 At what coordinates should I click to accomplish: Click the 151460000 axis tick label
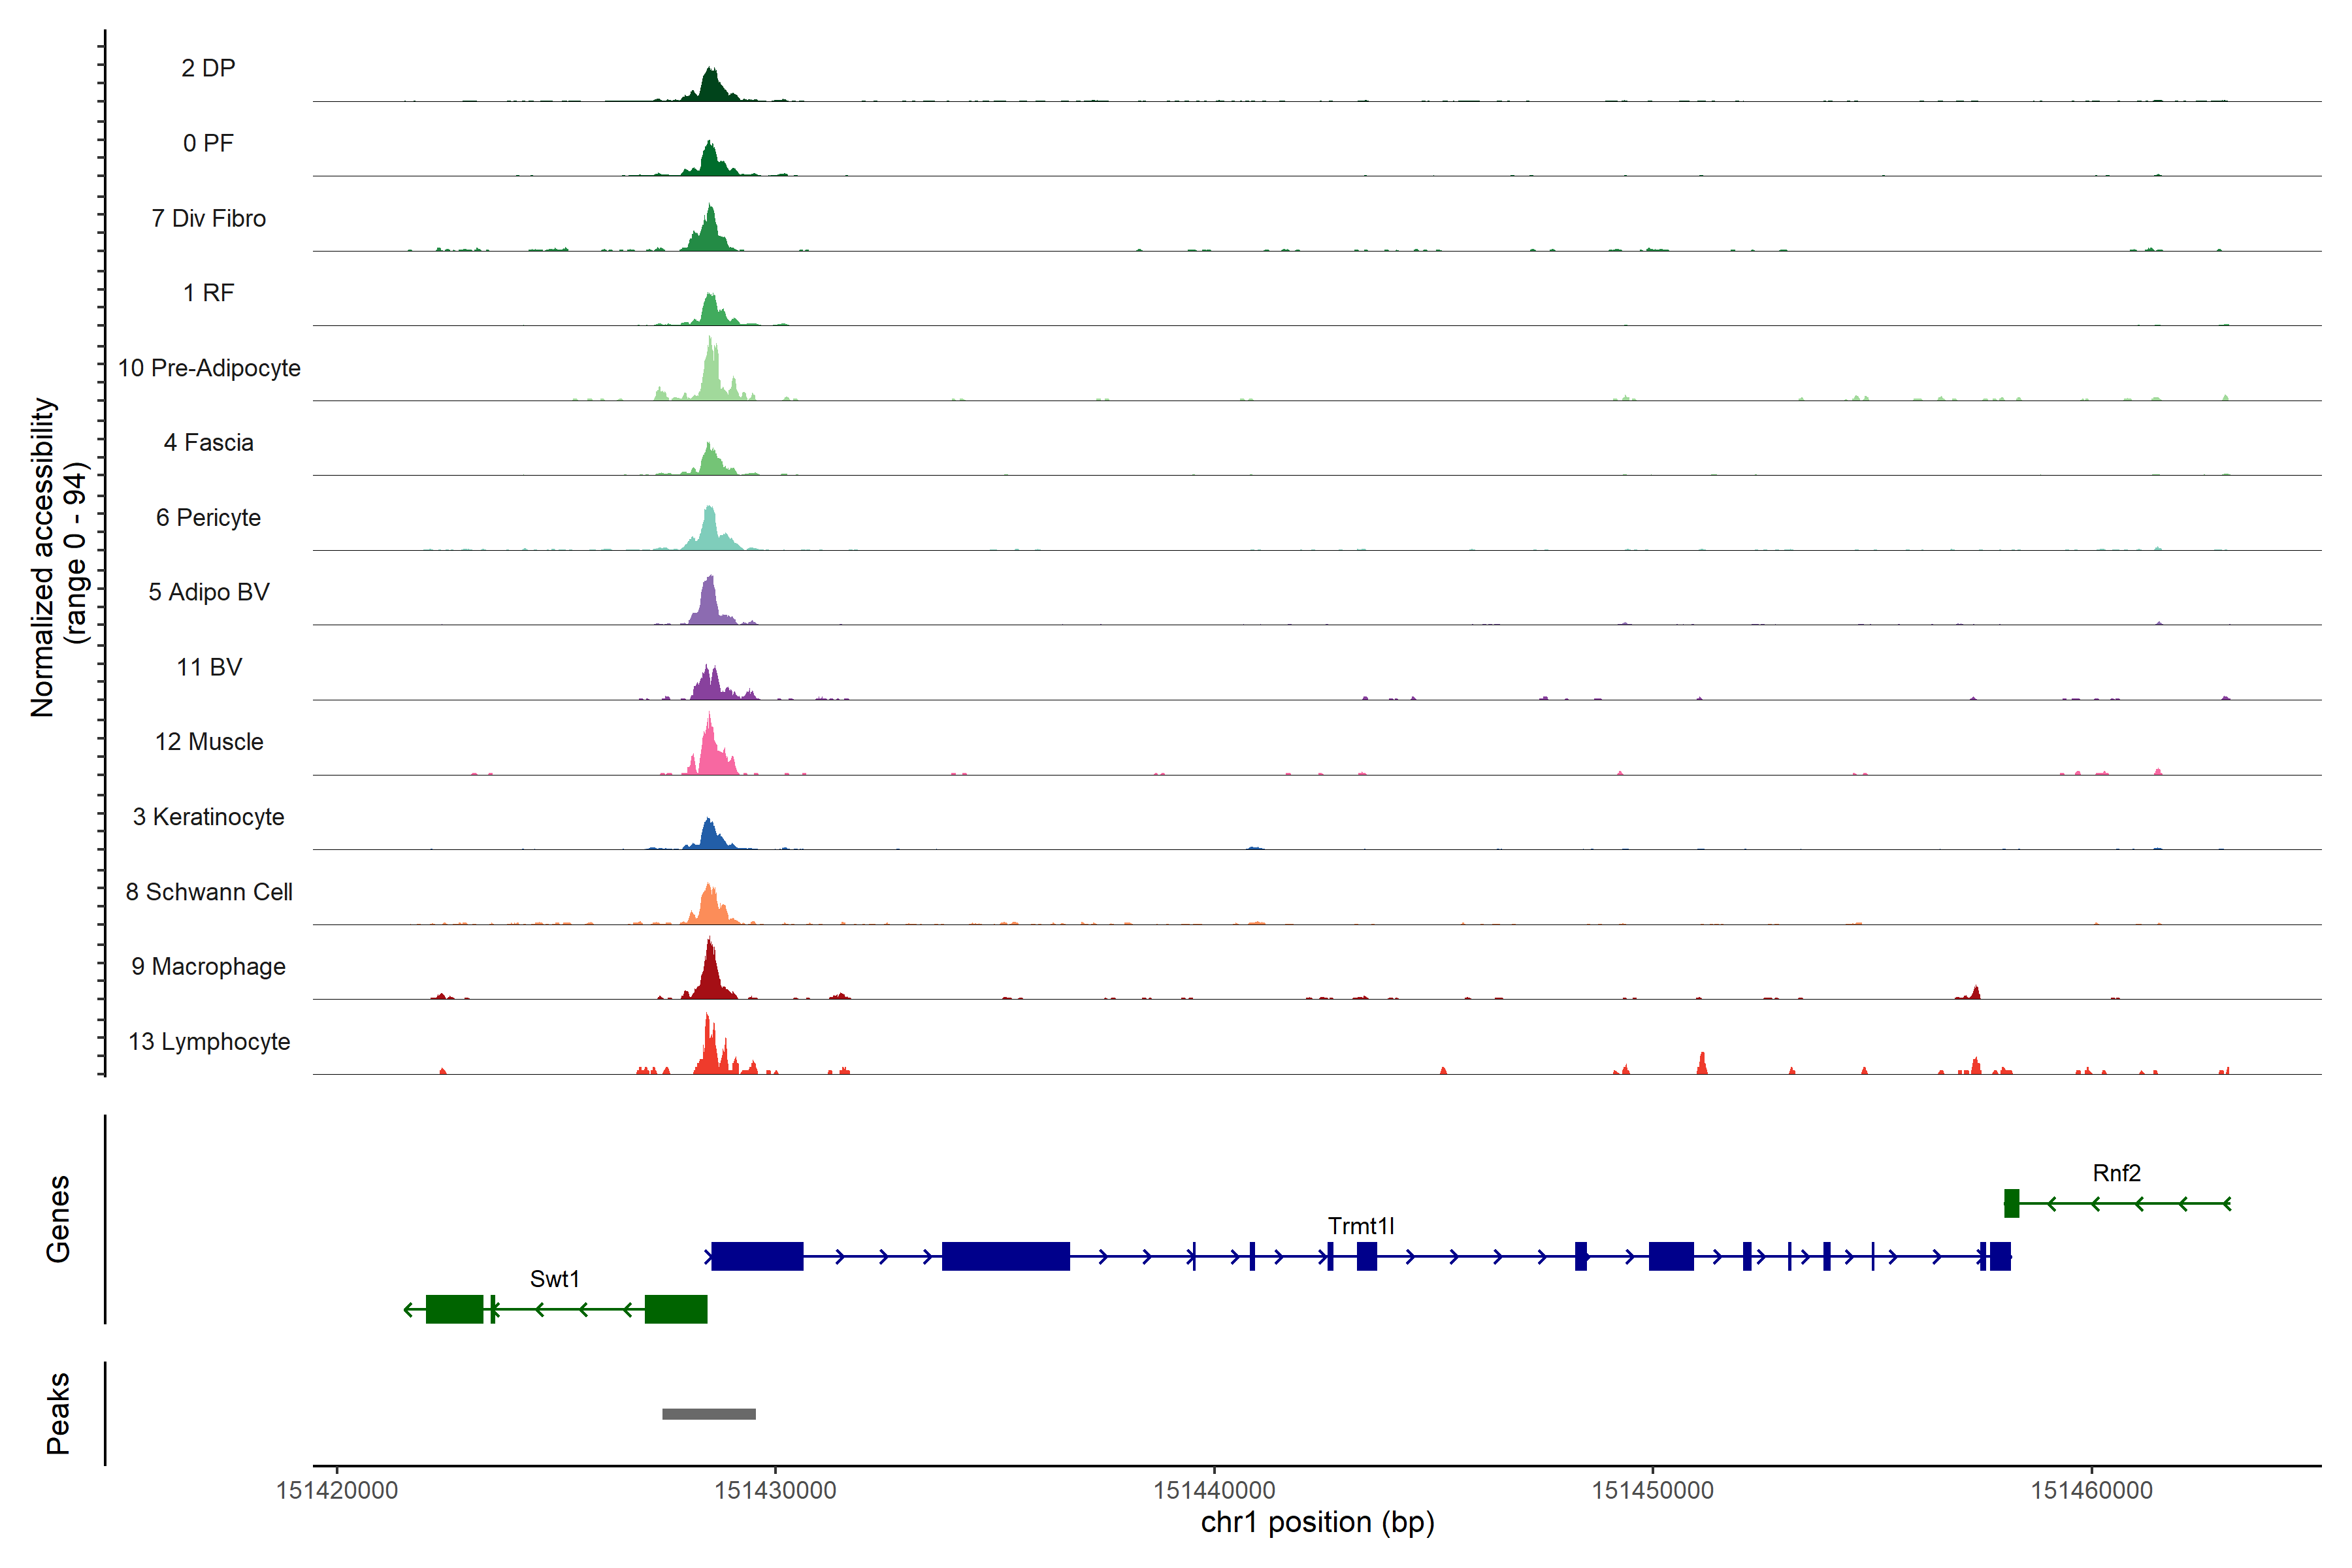pos(2091,1490)
